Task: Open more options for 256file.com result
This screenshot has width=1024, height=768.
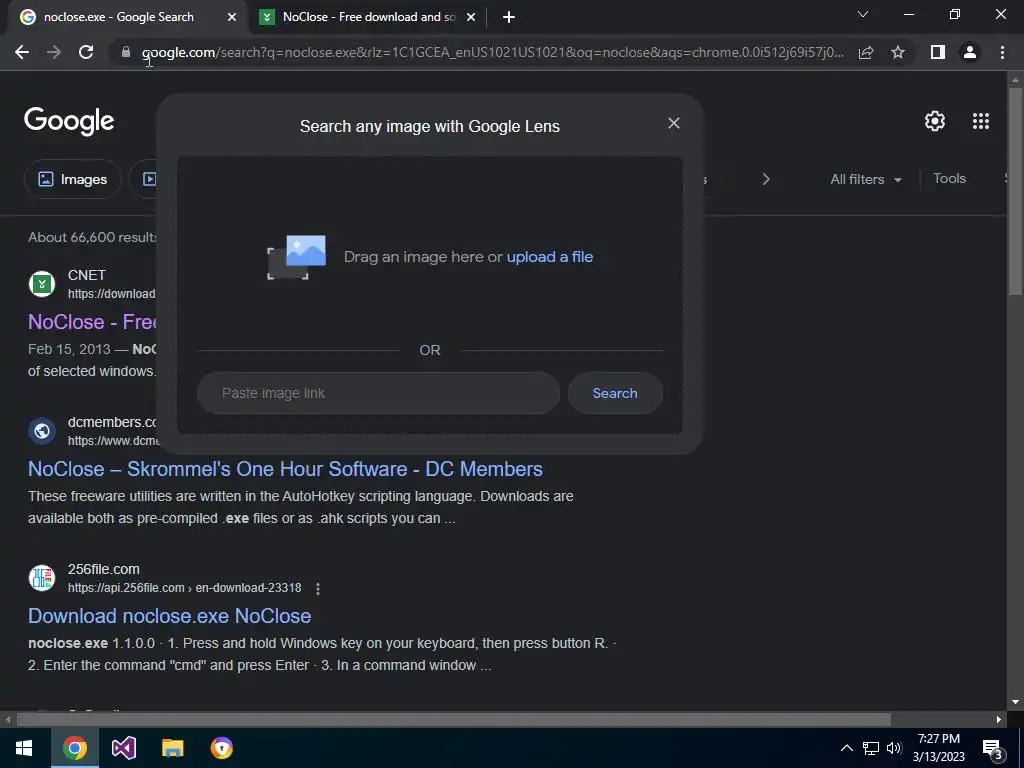Action: click(x=317, y=588)
